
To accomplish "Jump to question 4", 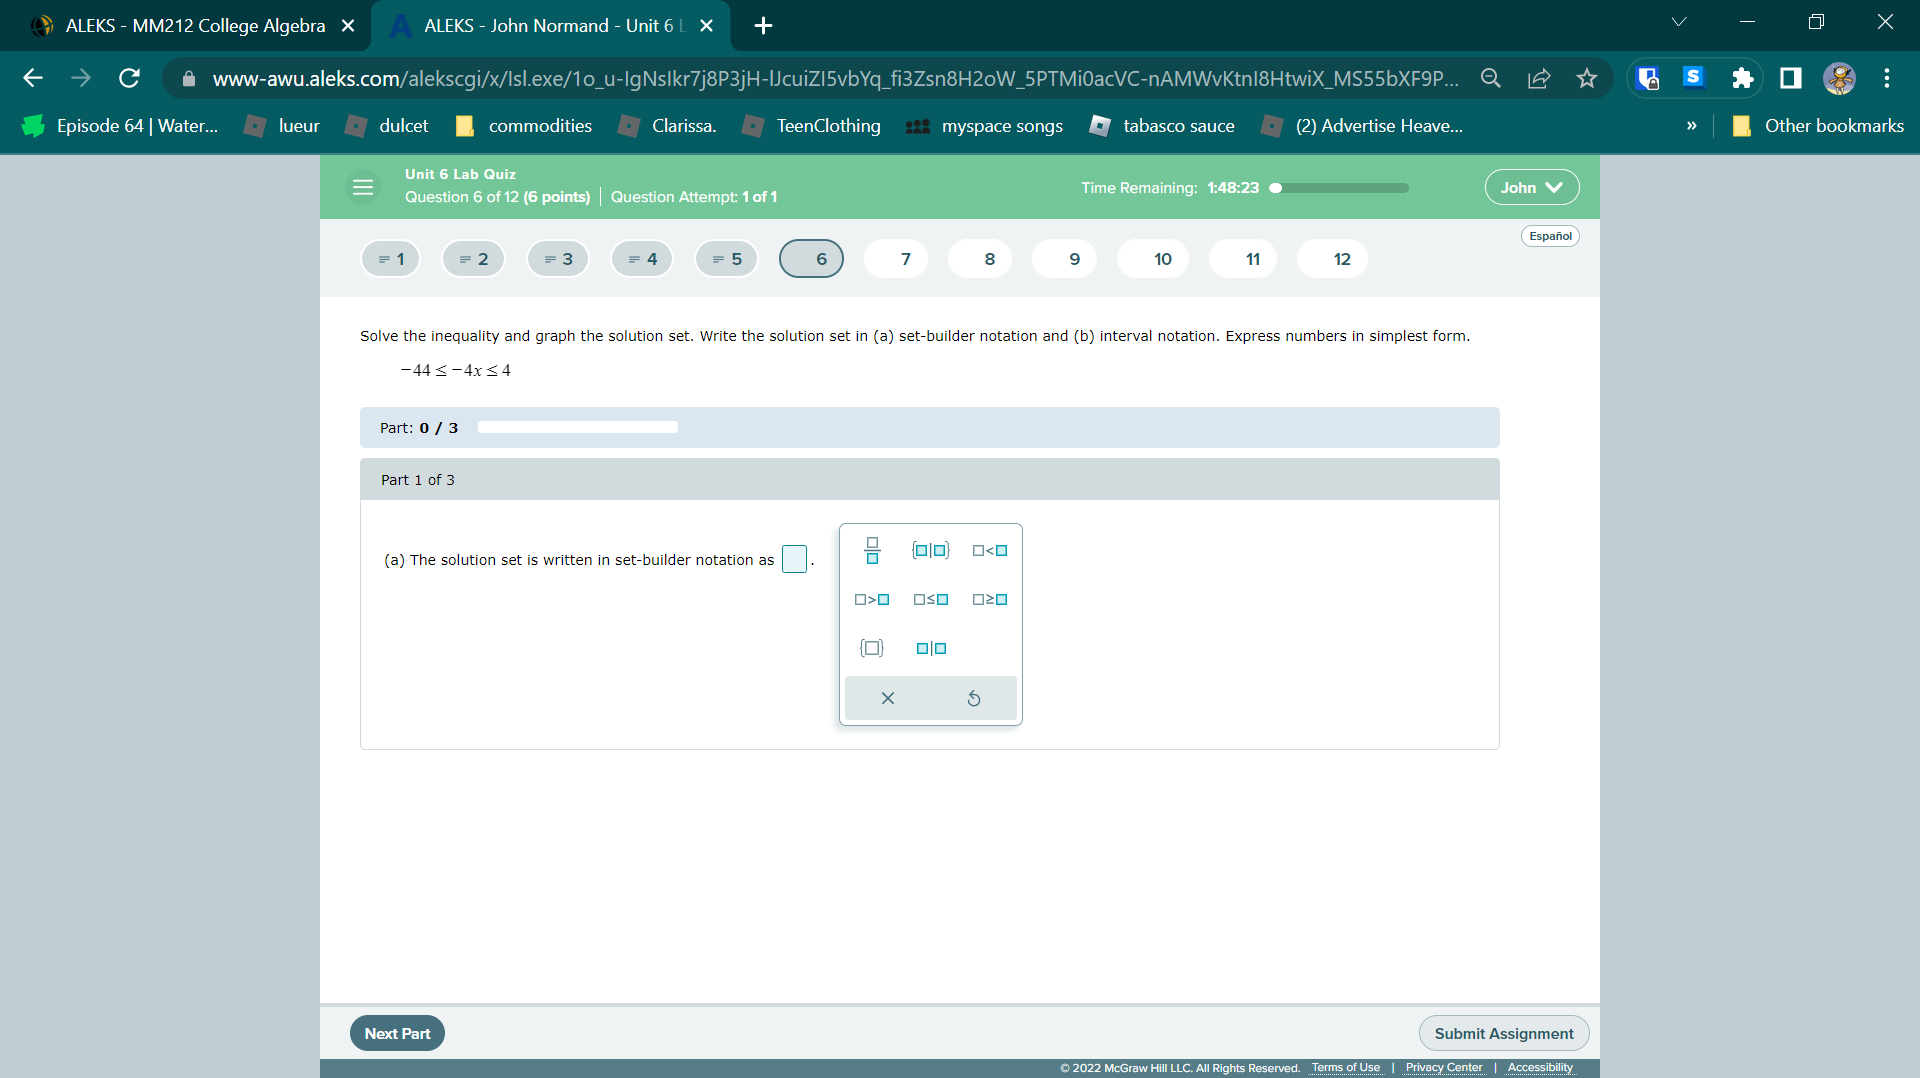I will 642,259.
